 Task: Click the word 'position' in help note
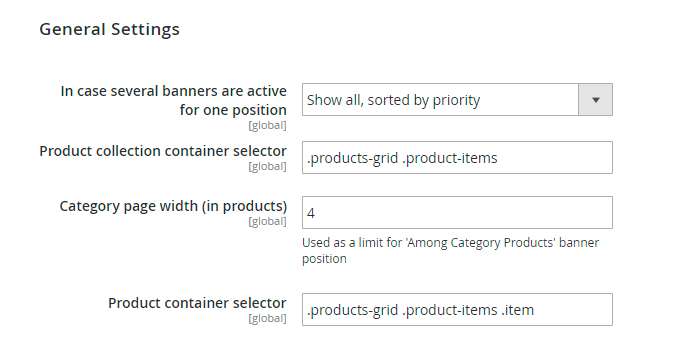324,259
